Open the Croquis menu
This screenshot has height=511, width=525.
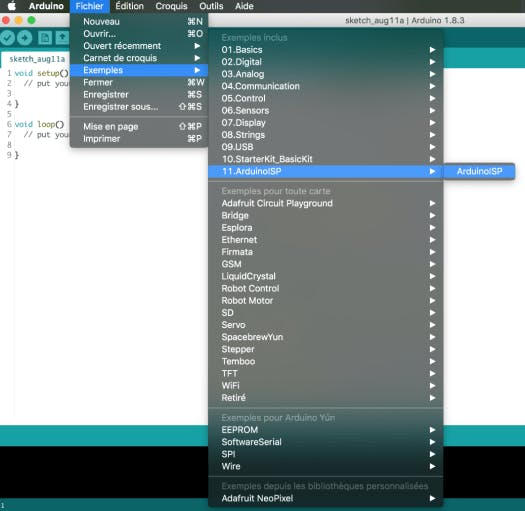point(171,6)
